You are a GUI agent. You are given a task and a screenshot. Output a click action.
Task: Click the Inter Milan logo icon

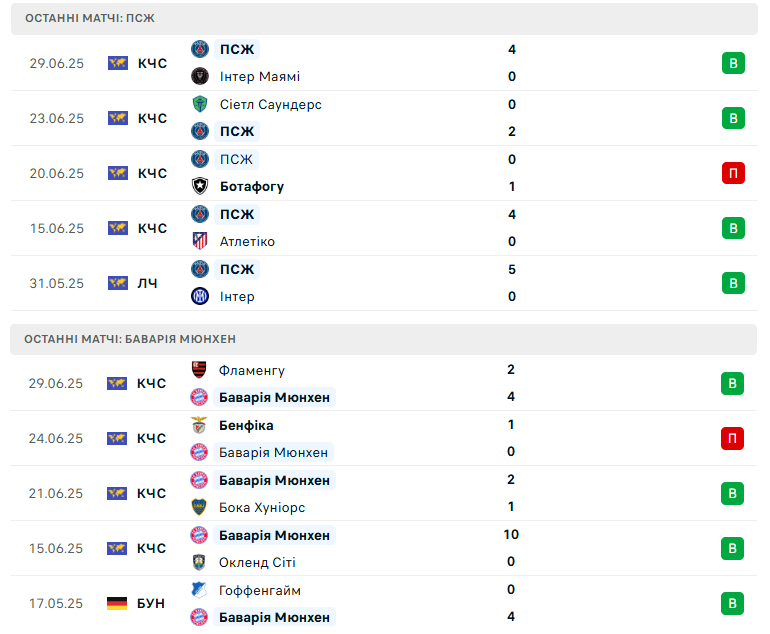click(200, 296)
